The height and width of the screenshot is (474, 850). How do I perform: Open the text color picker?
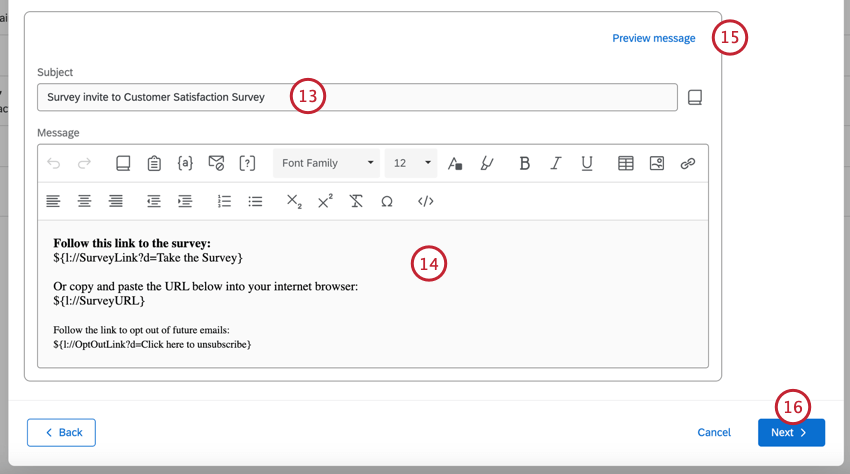pyautogui.click(x=455, y=163)
